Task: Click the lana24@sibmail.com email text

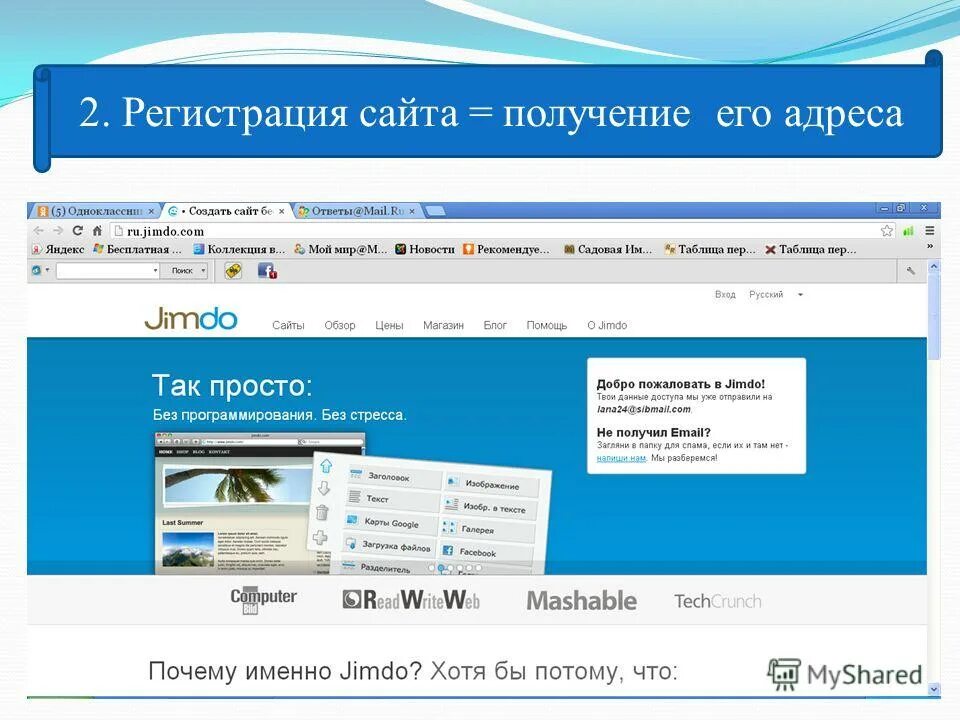Action: (643, 409)
